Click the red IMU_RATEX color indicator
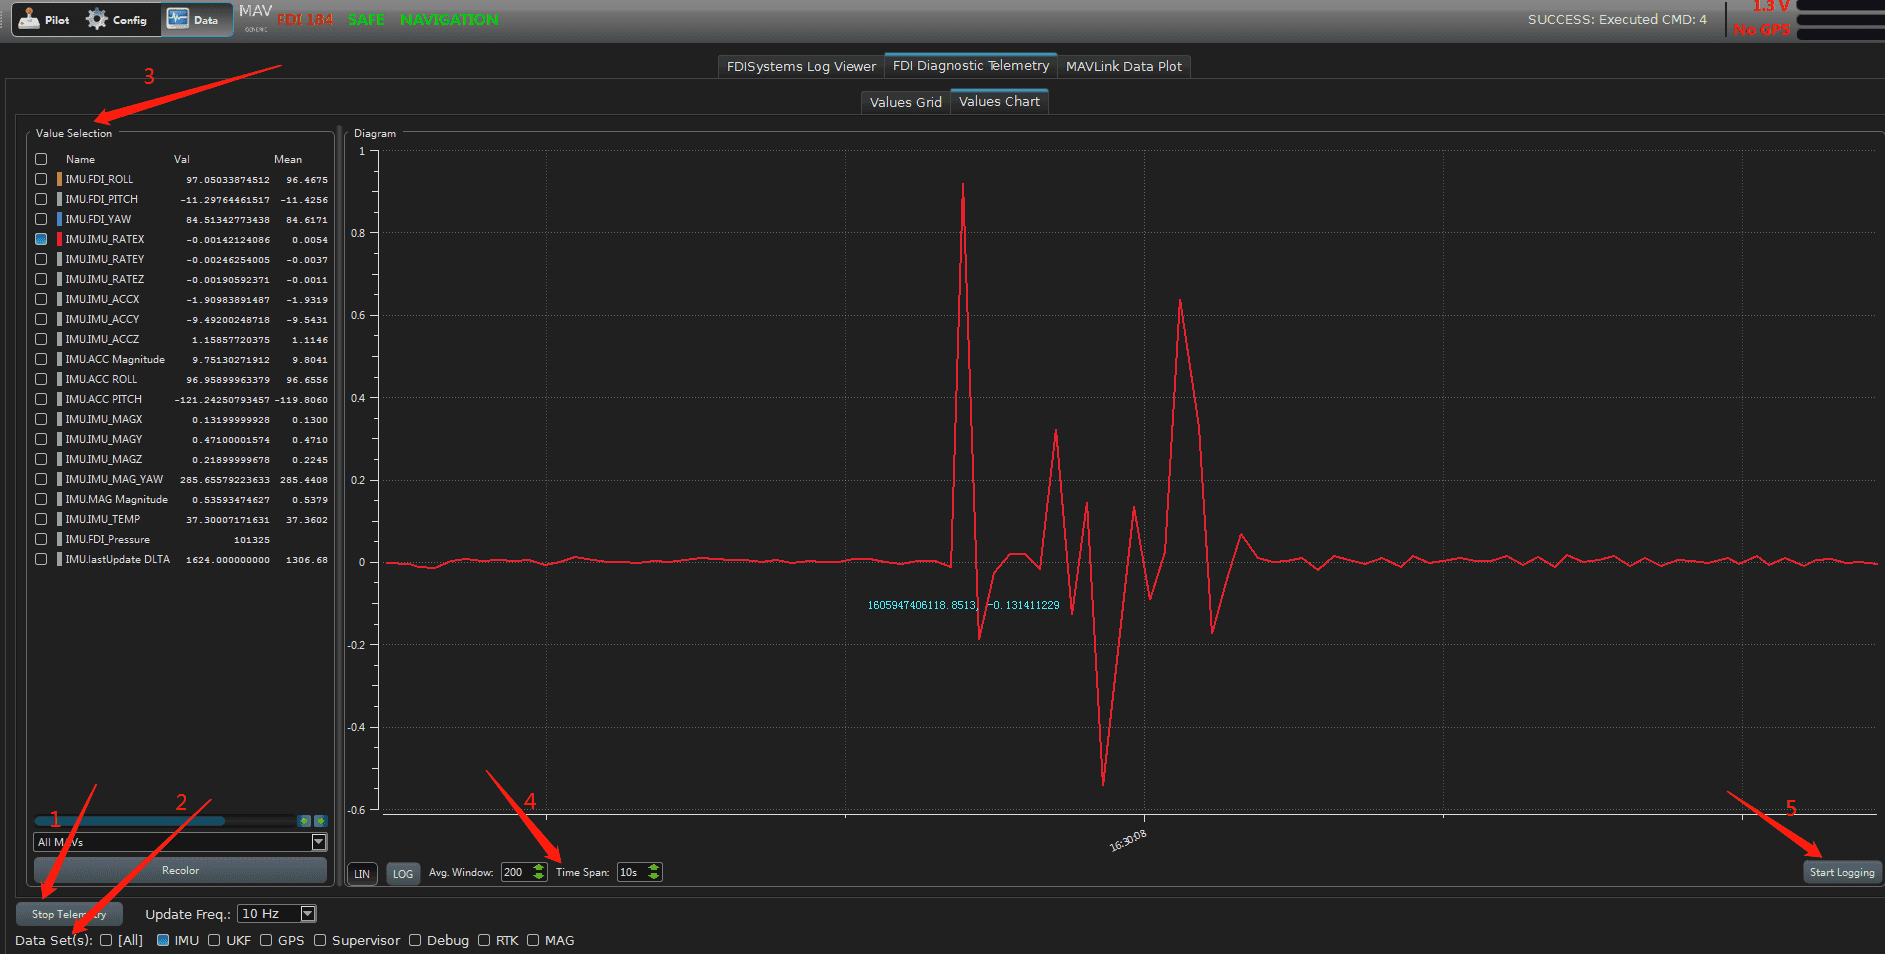Image resolution: width=1885 pixels, height=954 pixels. click(x=59, y=239)
